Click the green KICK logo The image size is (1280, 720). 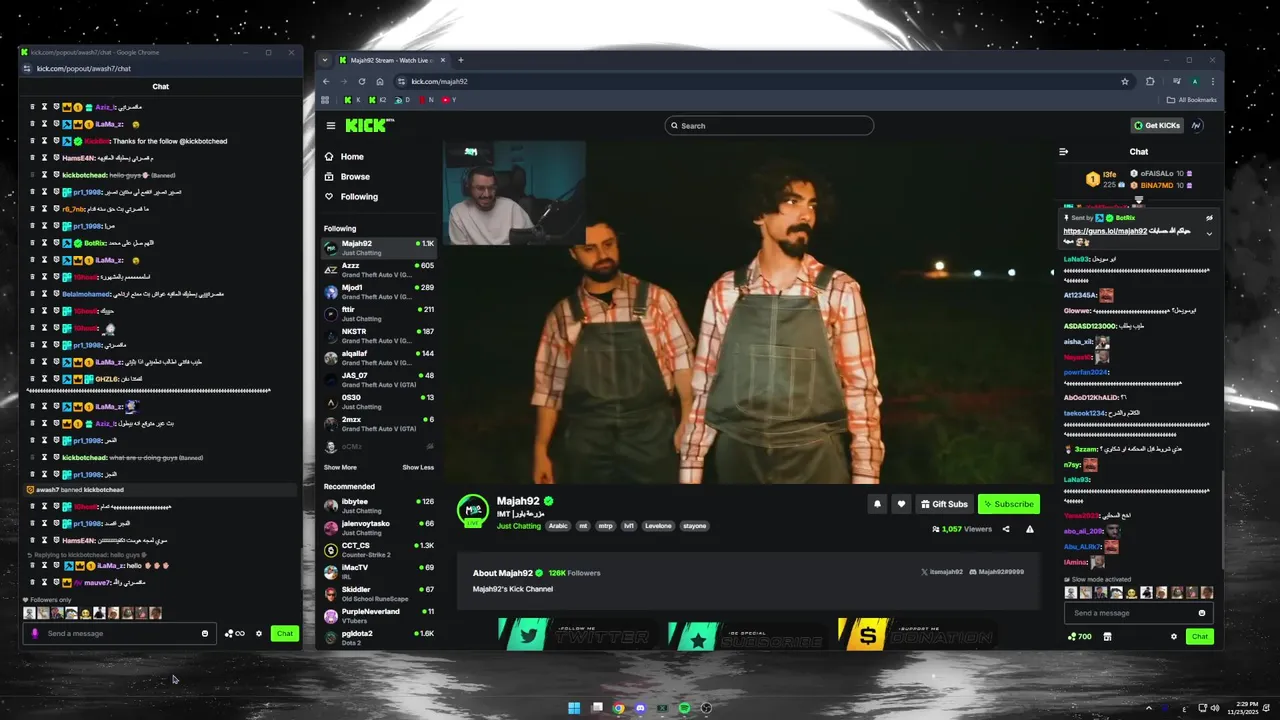pyautogui.click(x=369, y=125)
